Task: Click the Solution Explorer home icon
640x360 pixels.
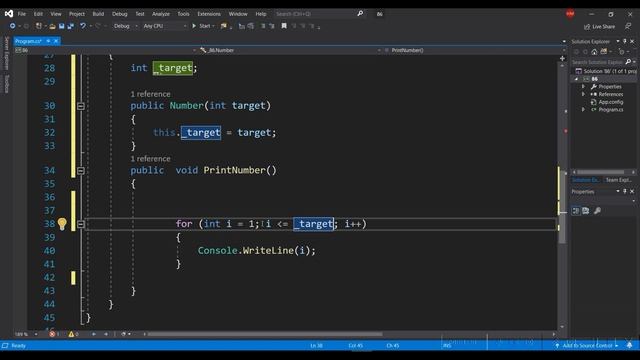Action: [x=594, y=52]
